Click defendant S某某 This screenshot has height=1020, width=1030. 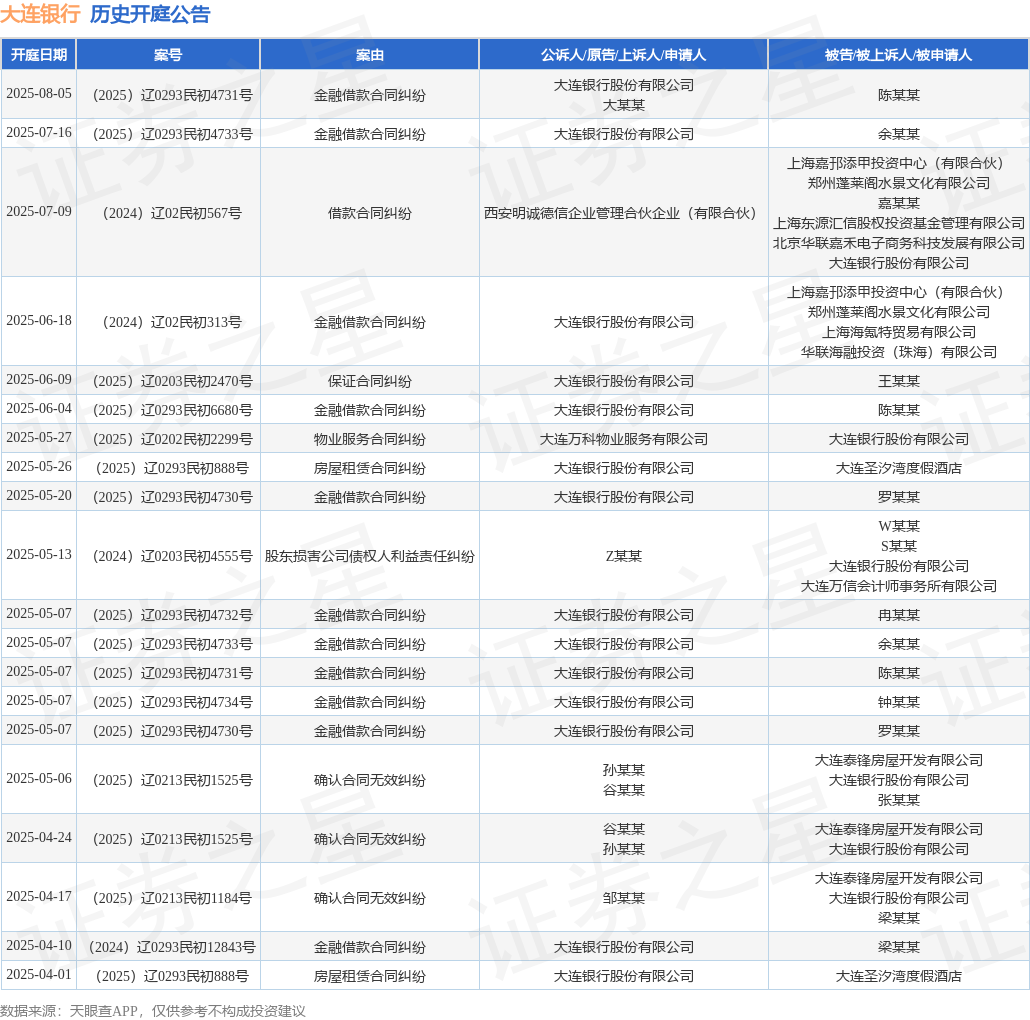pyautogui.click(x=899, y=546)
